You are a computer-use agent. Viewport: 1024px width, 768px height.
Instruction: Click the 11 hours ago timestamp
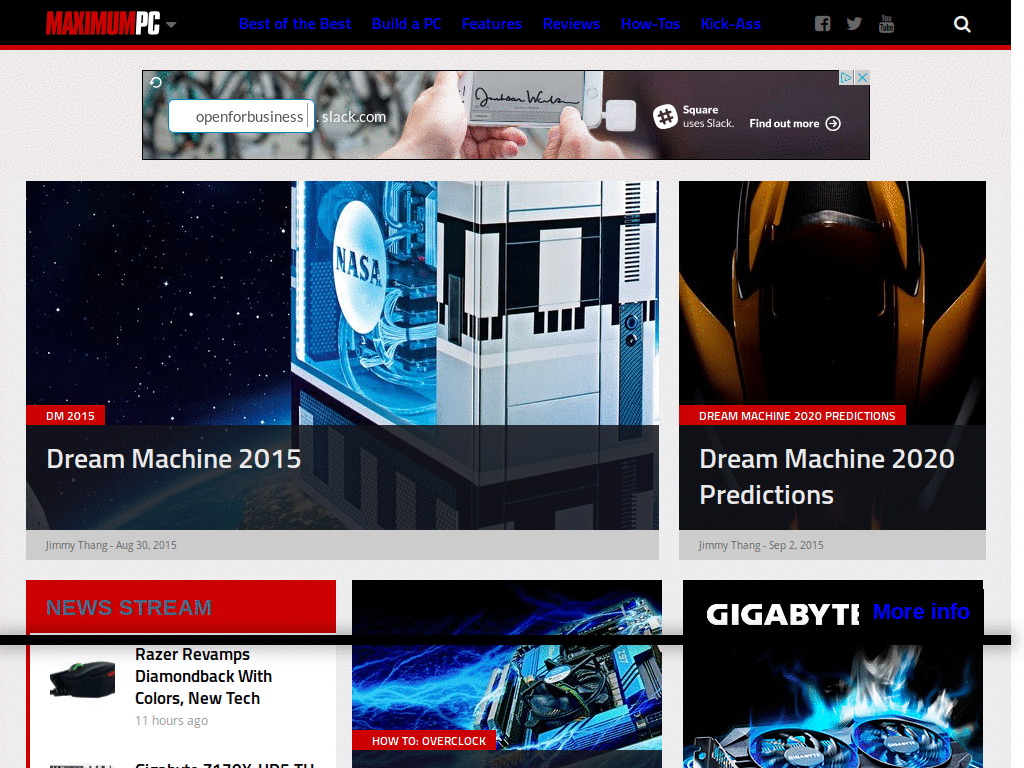coord(172,720)
